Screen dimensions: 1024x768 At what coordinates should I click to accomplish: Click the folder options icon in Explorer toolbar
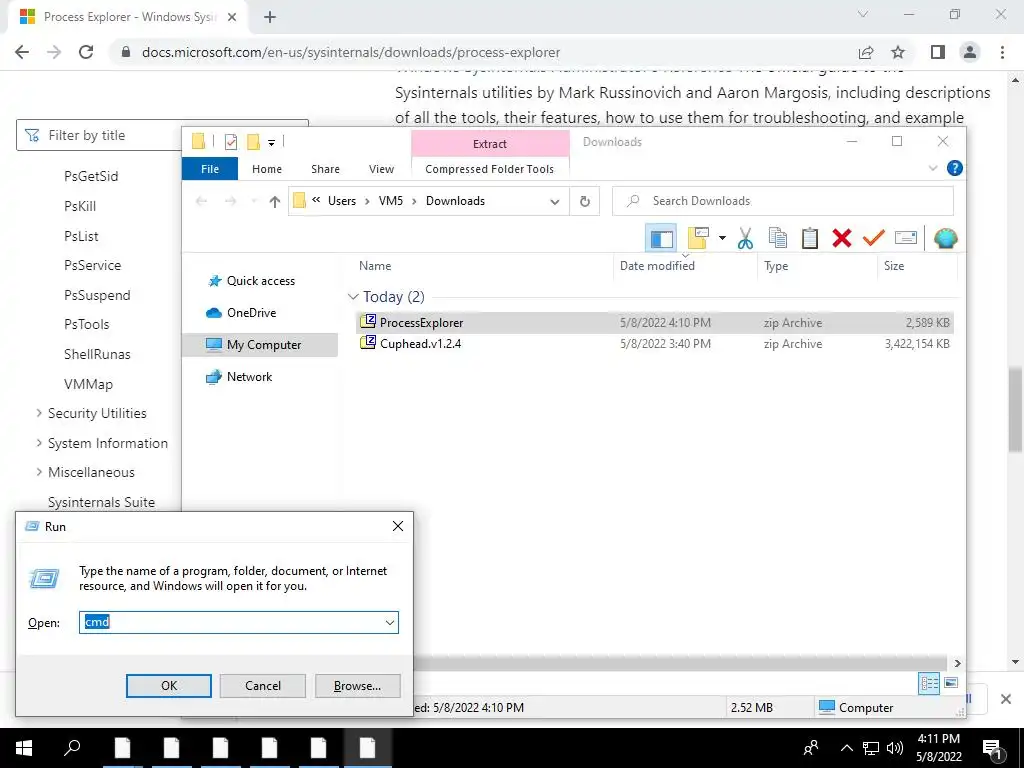tap(698, 238)
